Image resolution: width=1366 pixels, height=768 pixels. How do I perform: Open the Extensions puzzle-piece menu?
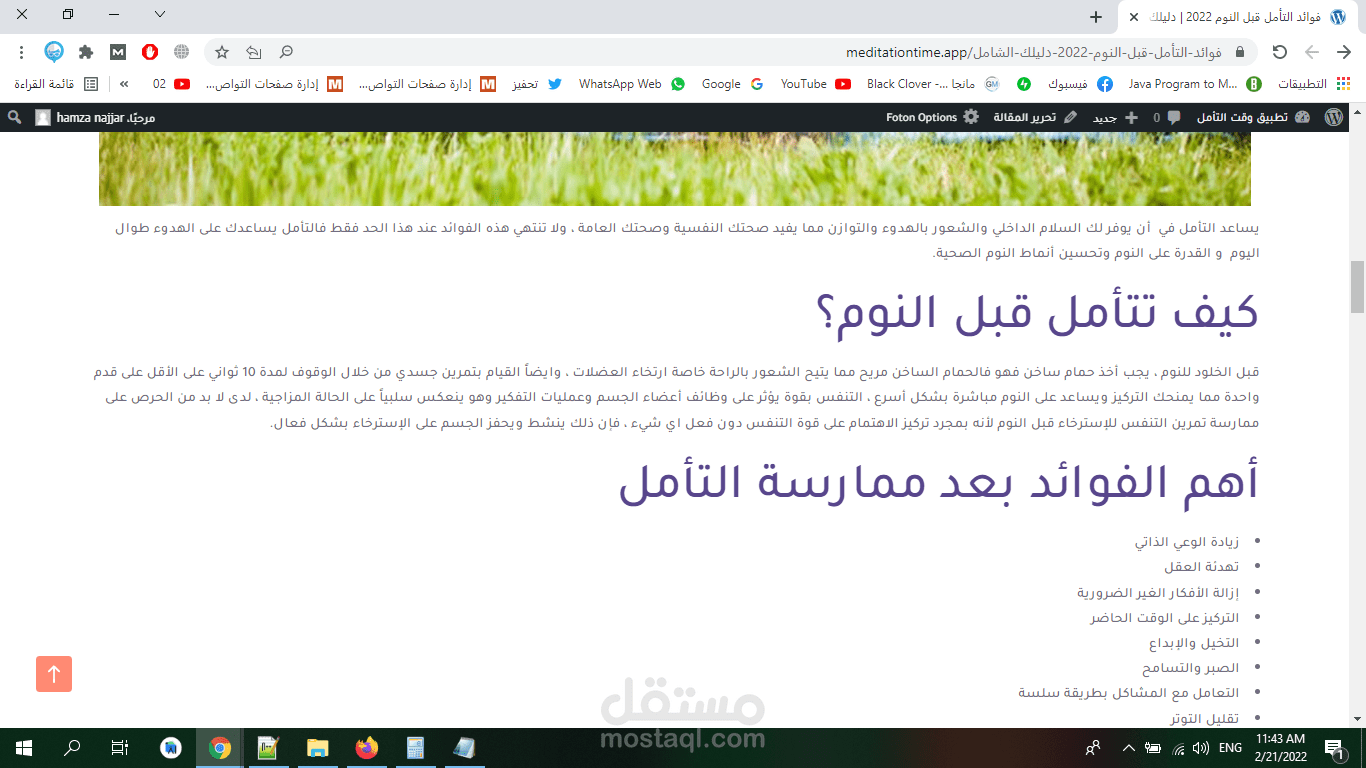click(86, 52)
